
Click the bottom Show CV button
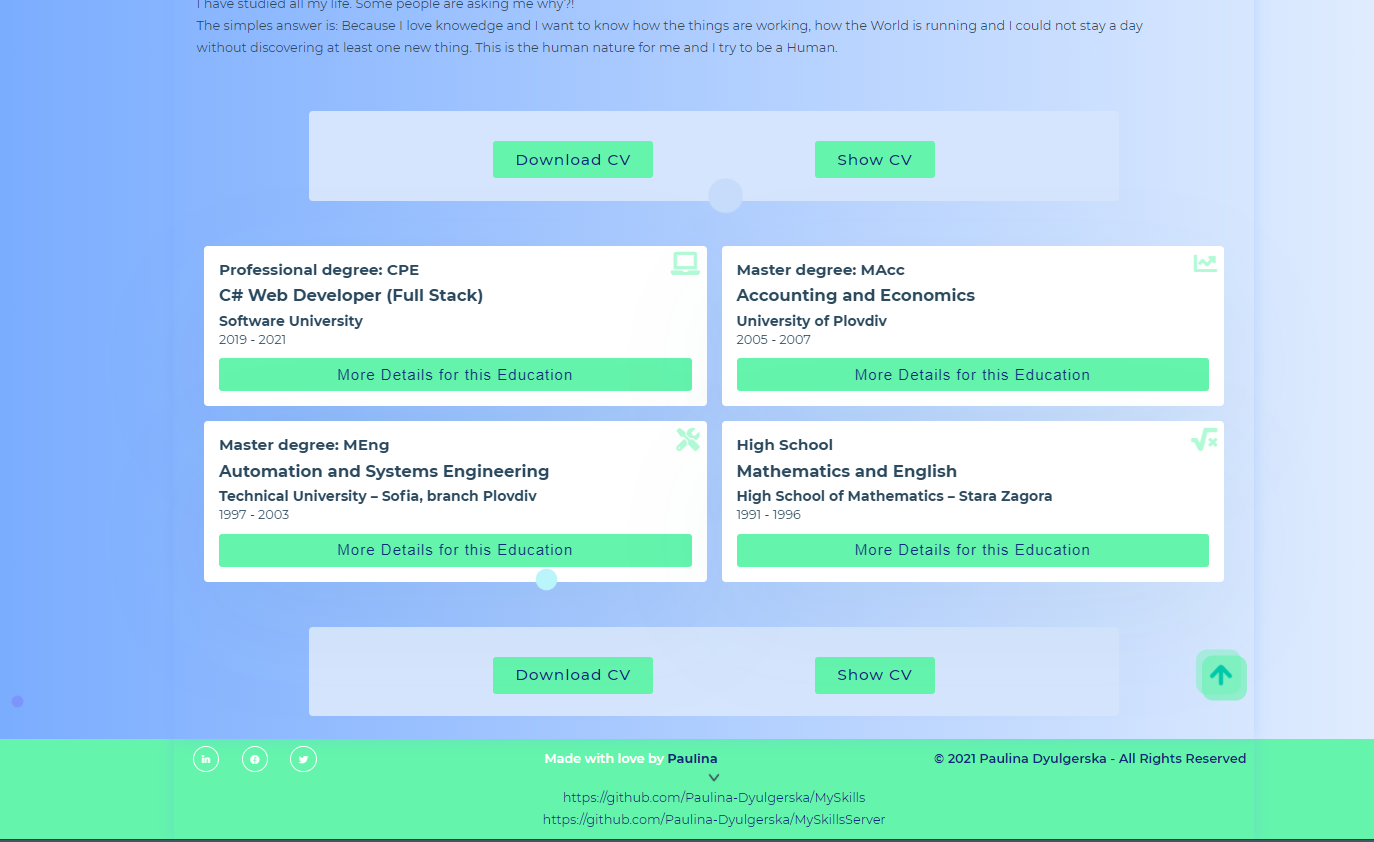[874, 675]
